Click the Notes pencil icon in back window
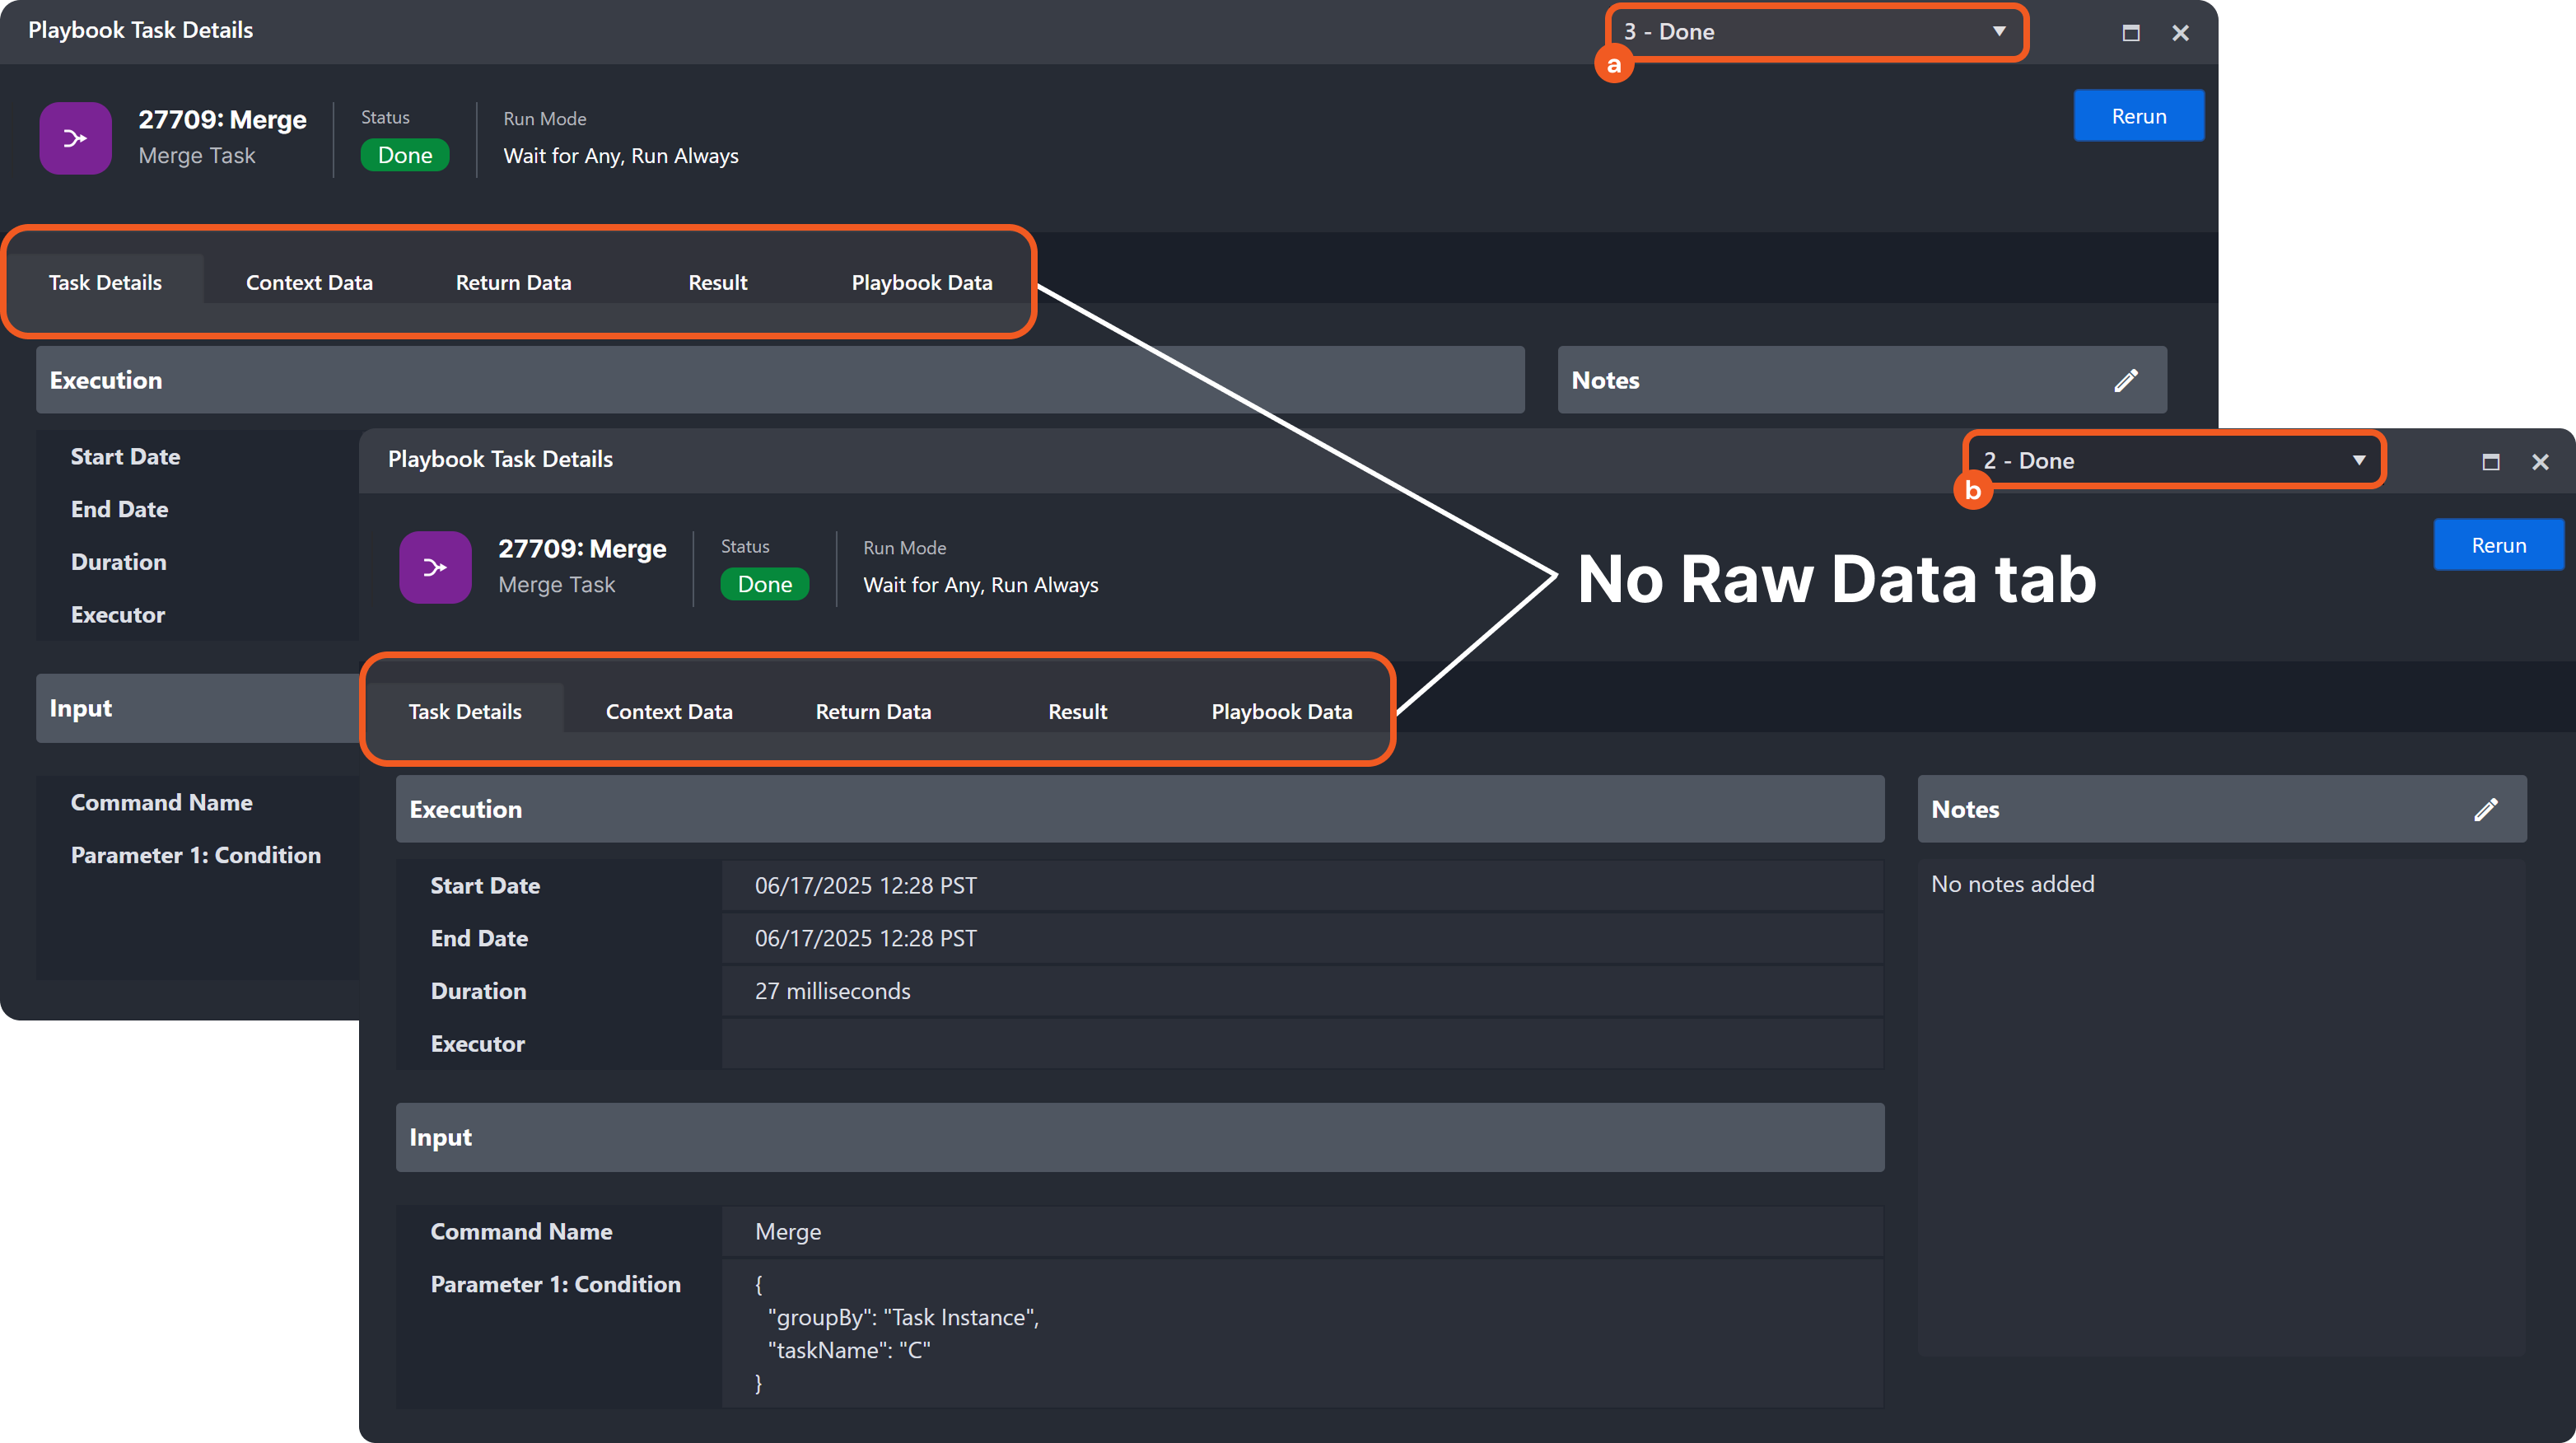 tap(2126, 380)
